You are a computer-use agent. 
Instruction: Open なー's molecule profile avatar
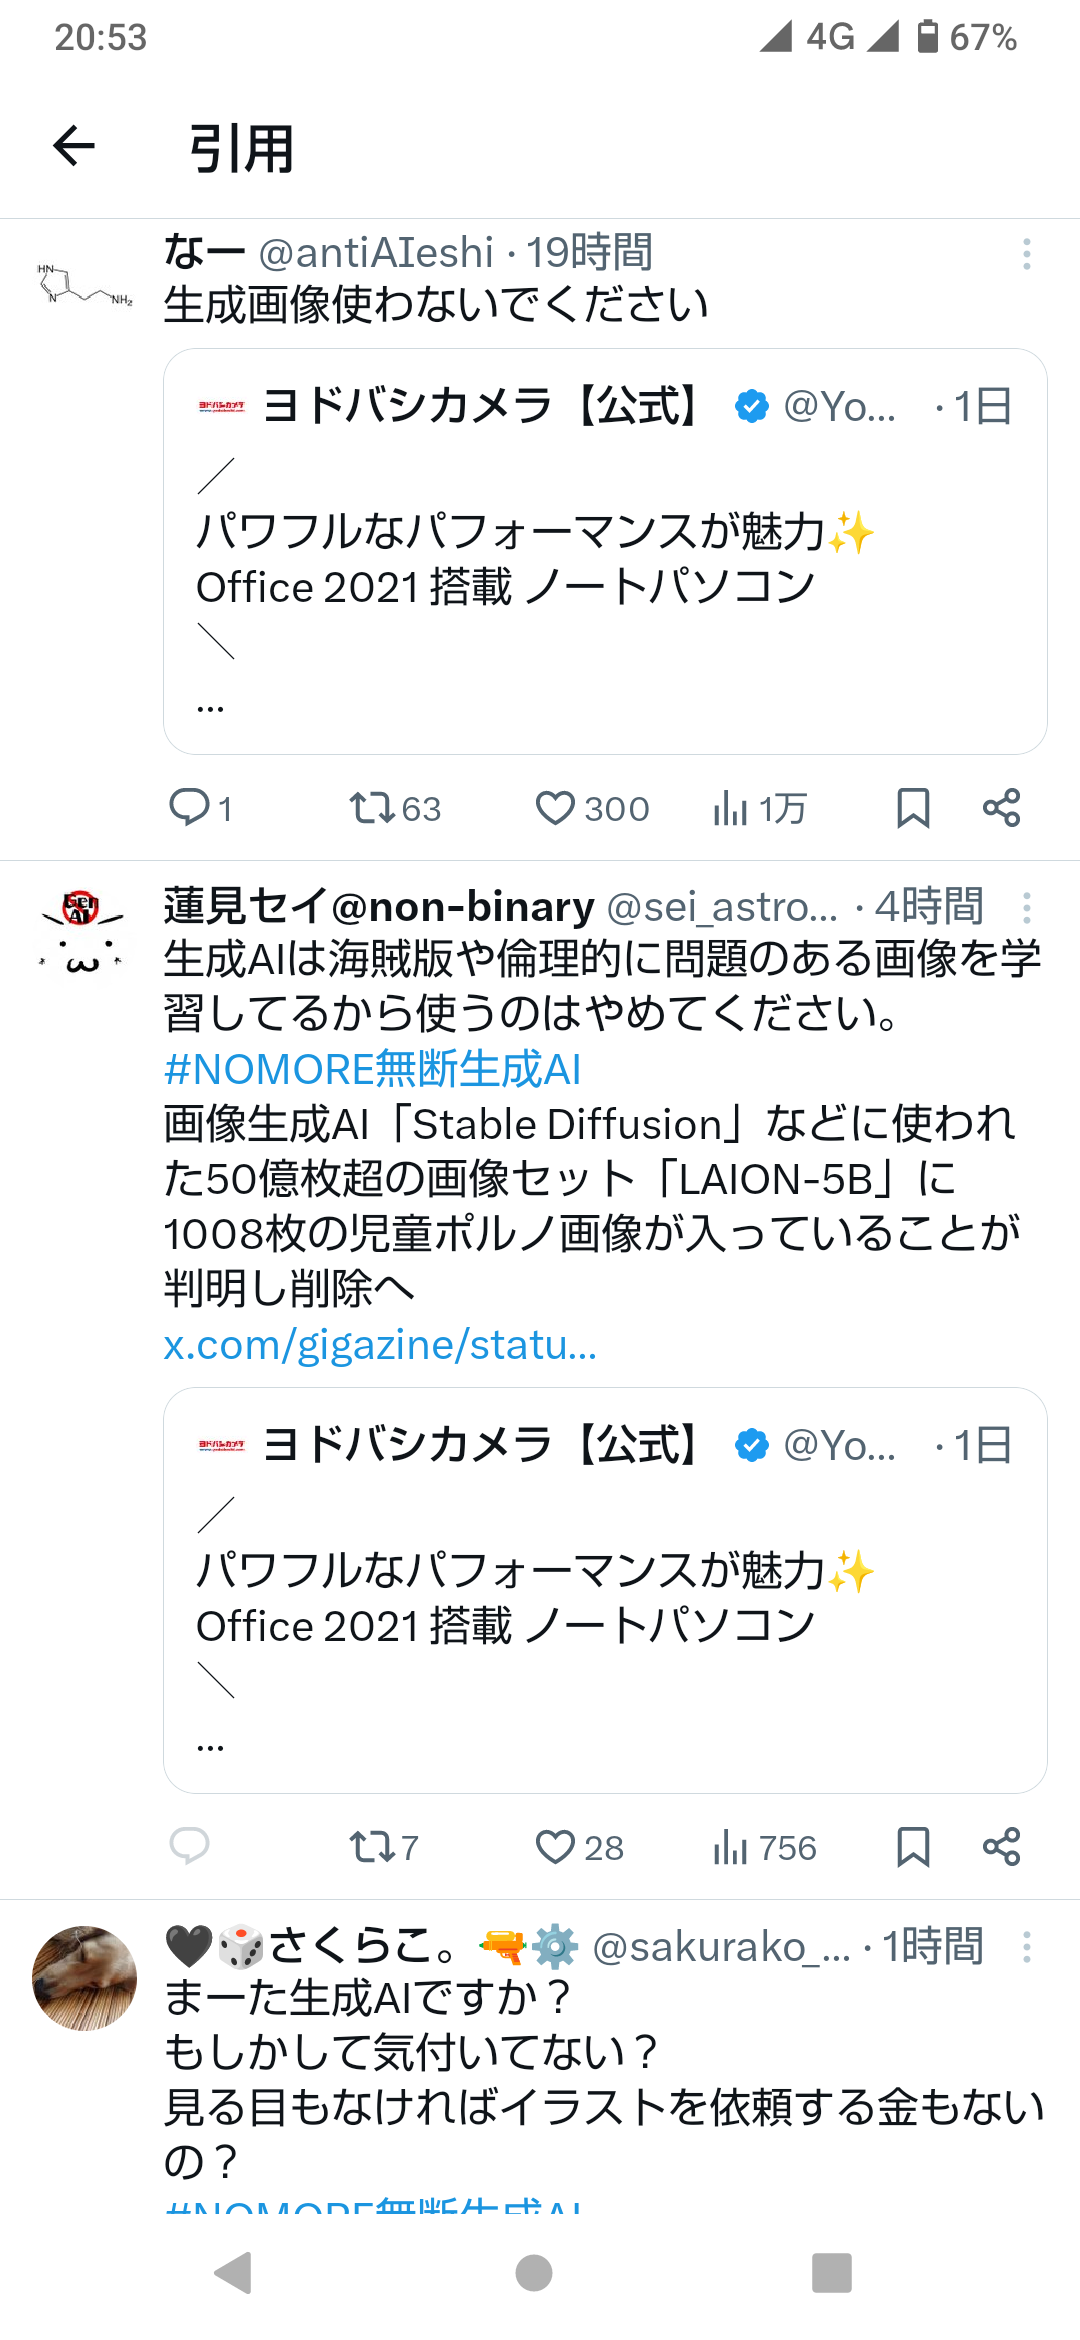point(84,284)
